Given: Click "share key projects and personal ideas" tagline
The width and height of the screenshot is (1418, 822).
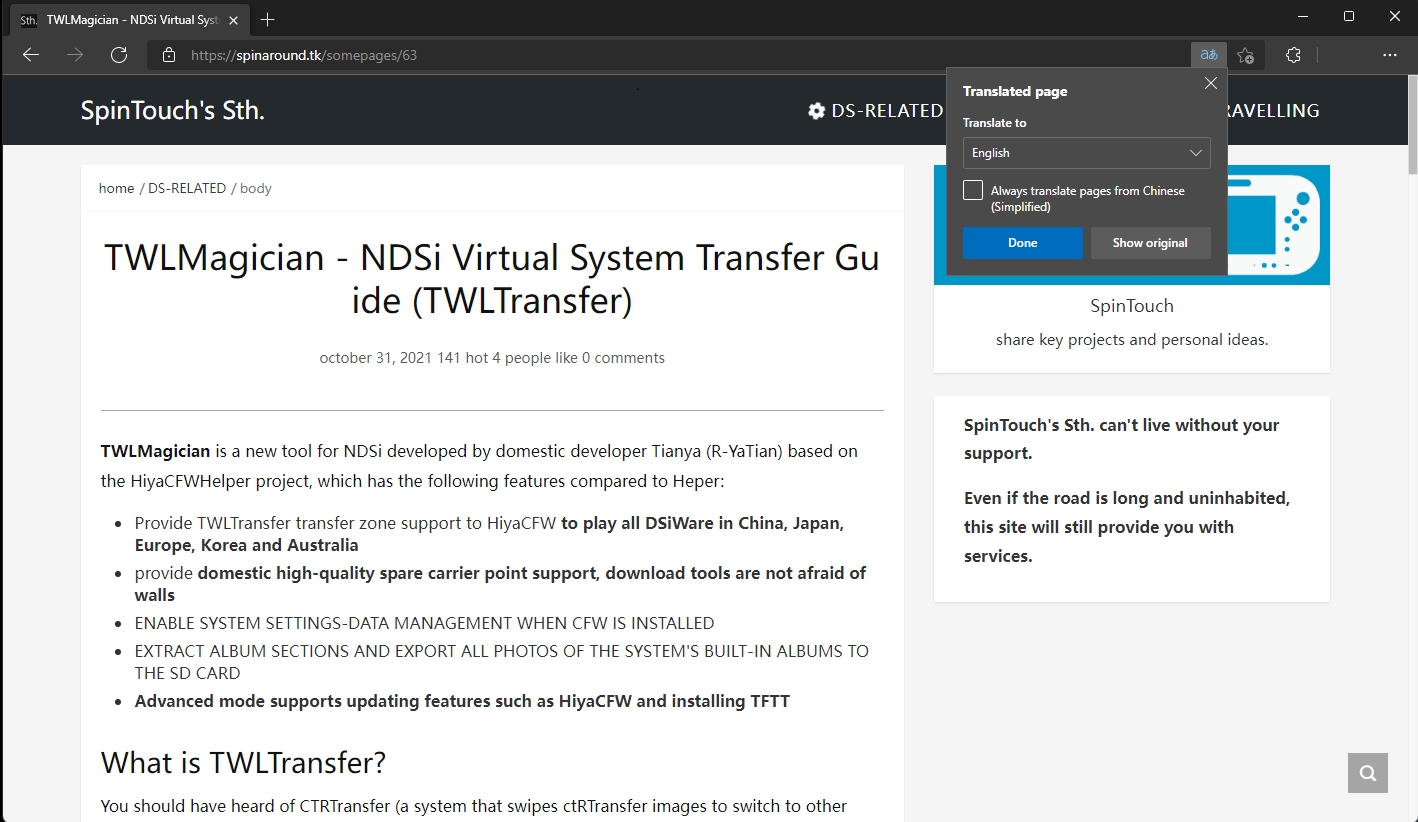Looking at the screenshot, I should pyautogui.click(x=1132, y=340).
